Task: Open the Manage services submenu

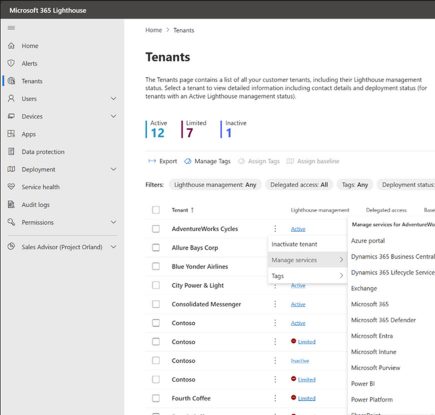Action: pyautogui.click(x=307, y=260)
